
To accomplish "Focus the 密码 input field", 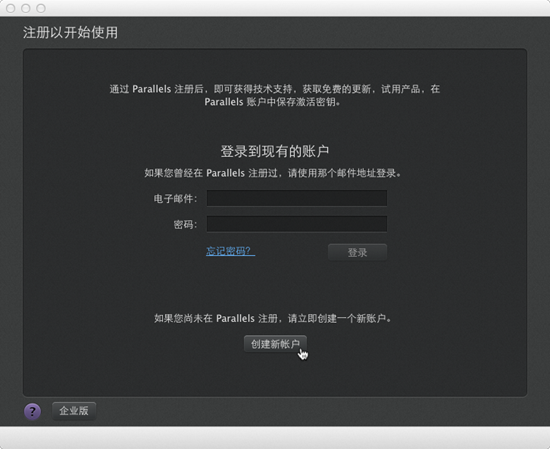I will 297,224.
